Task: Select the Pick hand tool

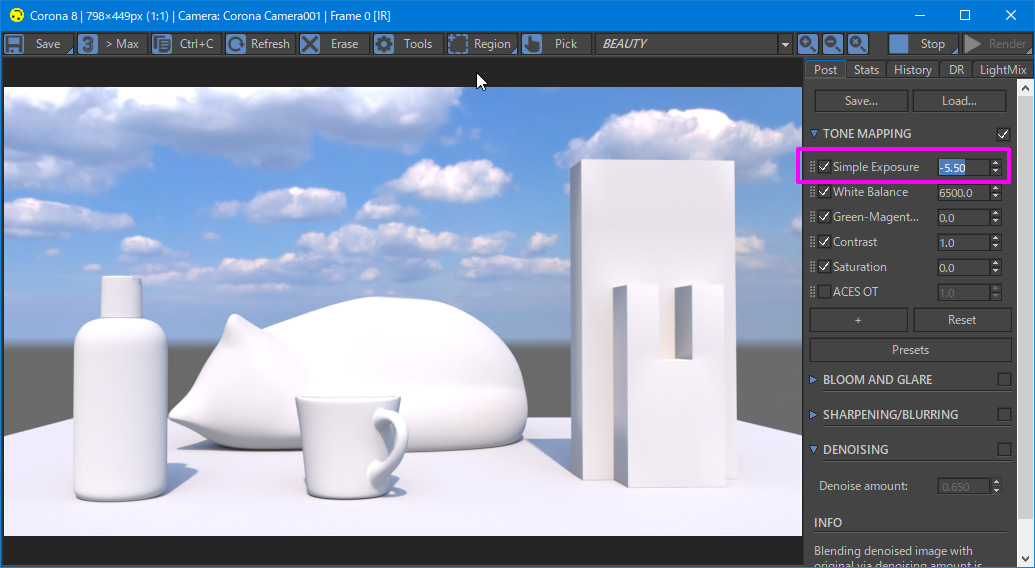Action: [x=532, y=44]
